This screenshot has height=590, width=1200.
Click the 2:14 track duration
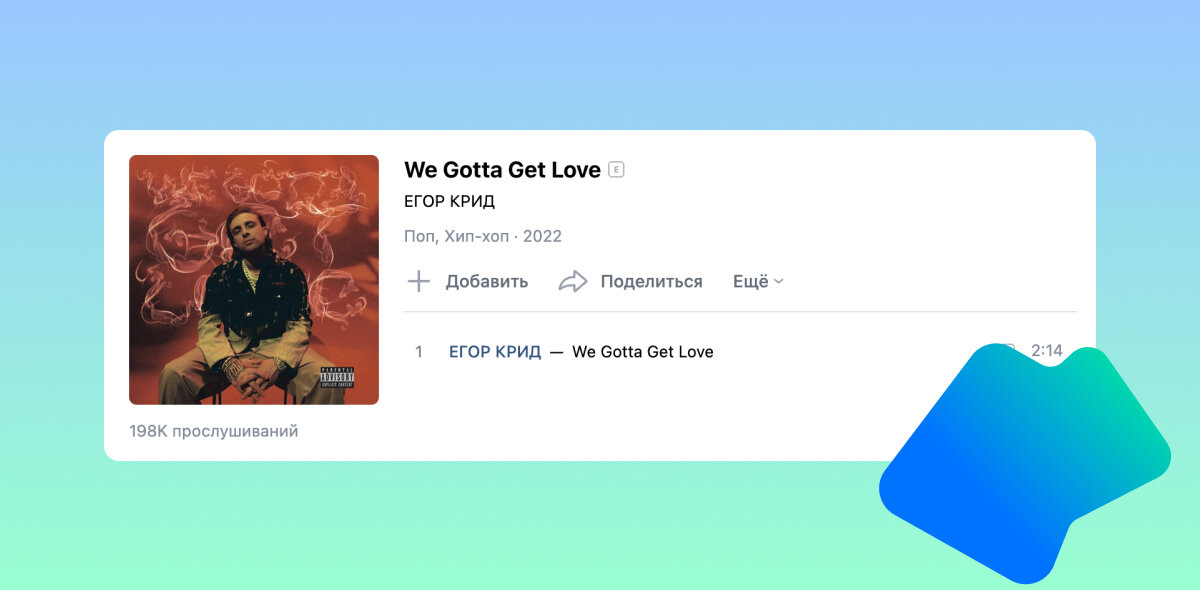click(1047, 351)
